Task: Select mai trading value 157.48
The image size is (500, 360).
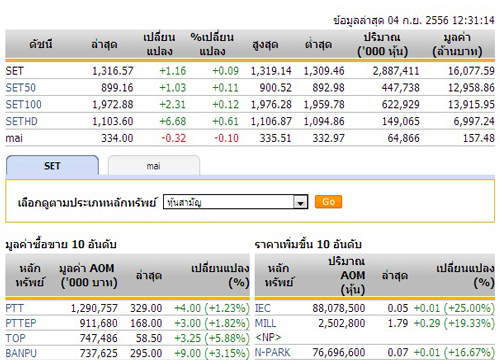Action: 479,138
